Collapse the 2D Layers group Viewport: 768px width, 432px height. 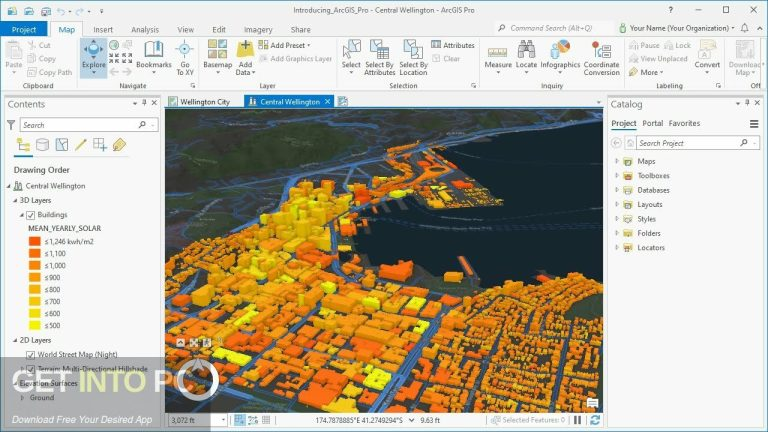point(15,340)
